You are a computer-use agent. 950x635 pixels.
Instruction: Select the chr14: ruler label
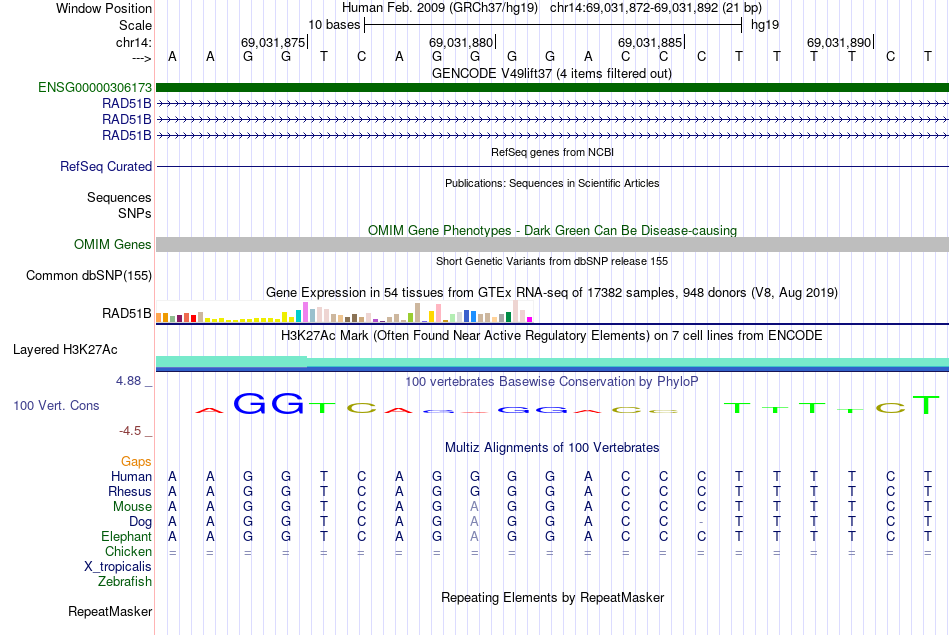click(x=133, y=42)
